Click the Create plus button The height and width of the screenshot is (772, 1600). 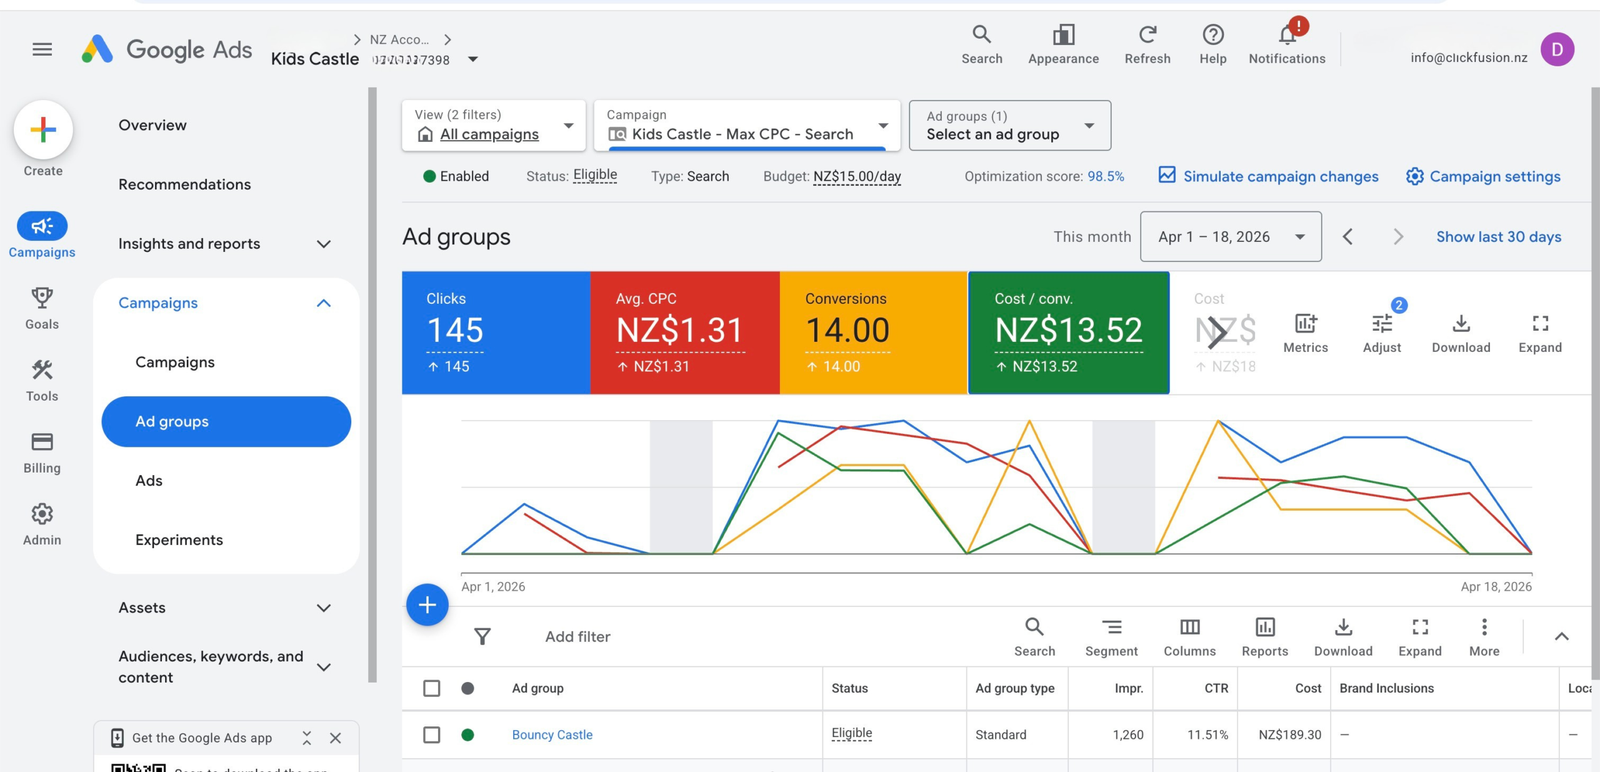43,130
